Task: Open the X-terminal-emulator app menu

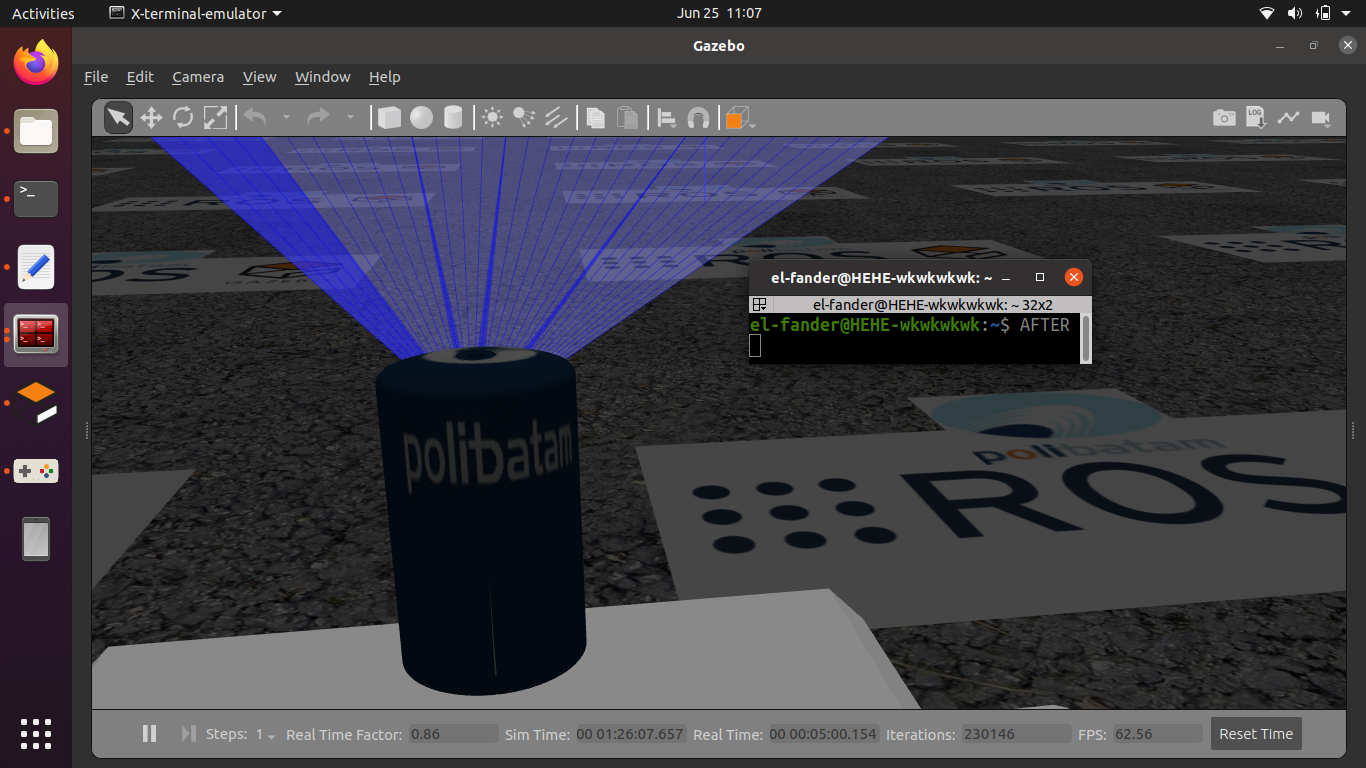Action: click(195, 13)
